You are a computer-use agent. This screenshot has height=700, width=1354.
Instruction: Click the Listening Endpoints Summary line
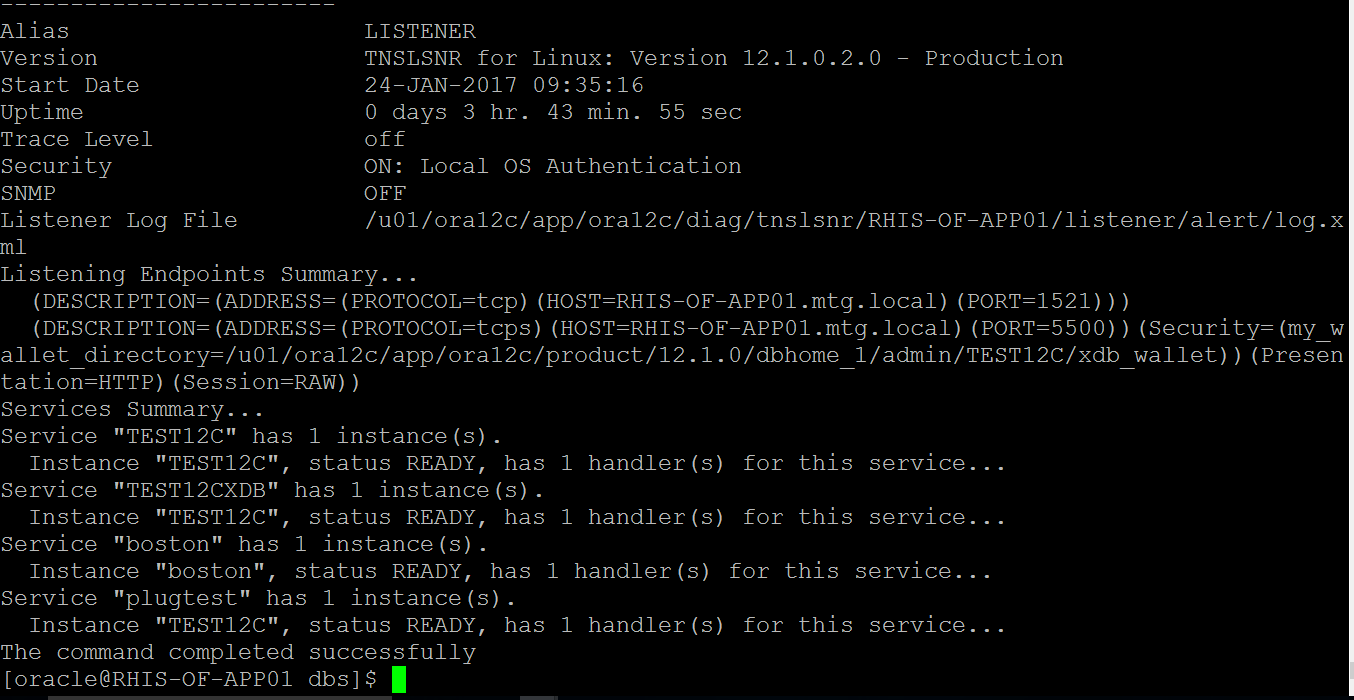click(x=209, y=275)
